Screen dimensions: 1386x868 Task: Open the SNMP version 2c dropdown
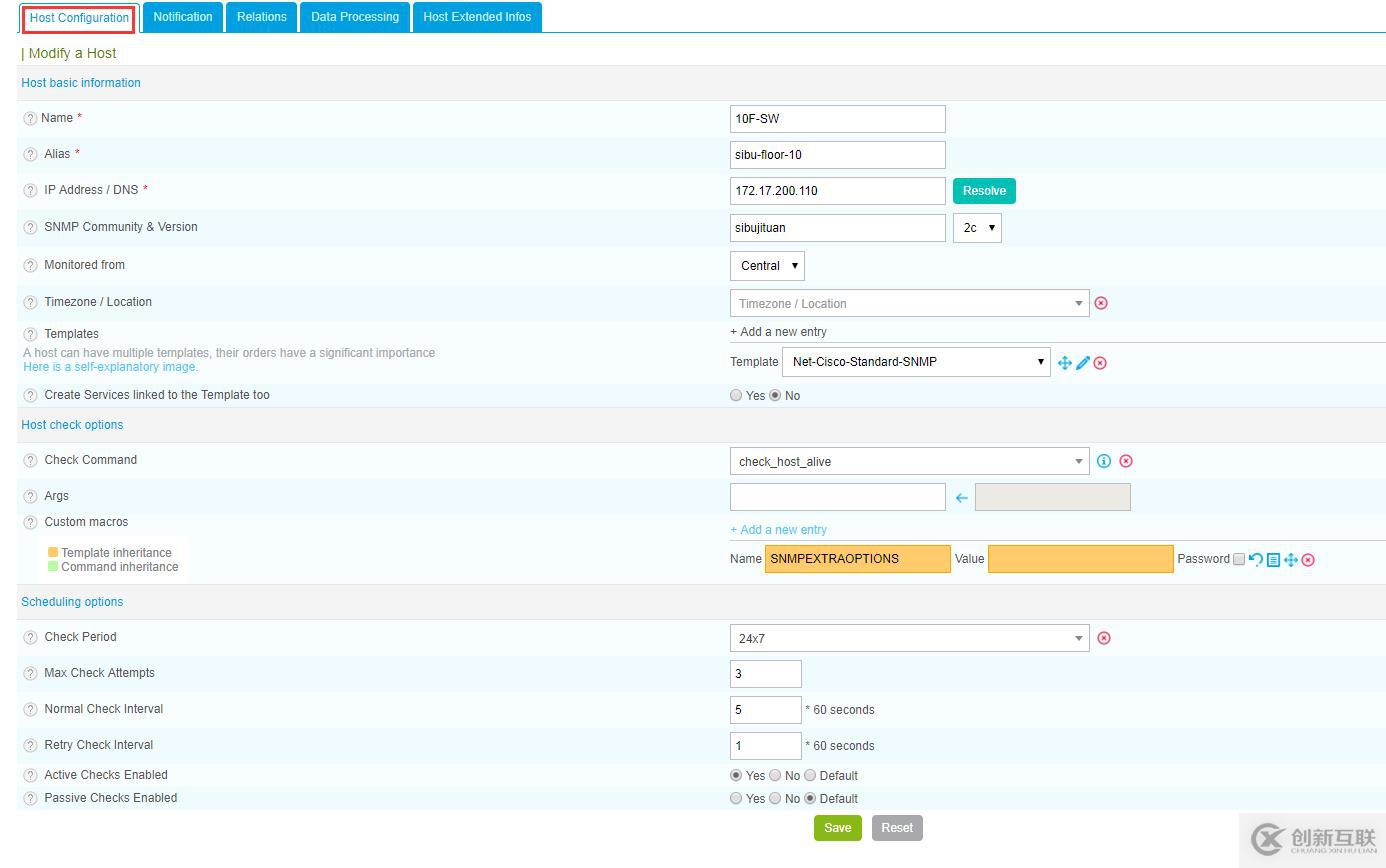pos(977,228)
